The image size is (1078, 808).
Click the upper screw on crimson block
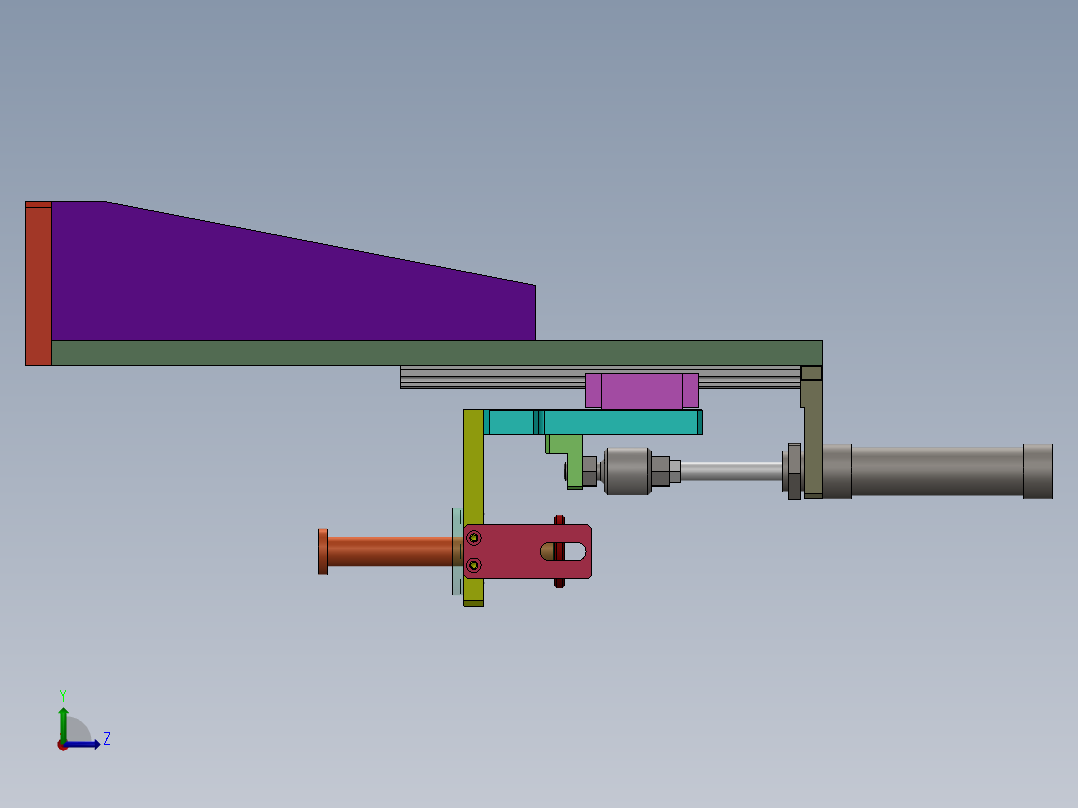pos(474,538)
